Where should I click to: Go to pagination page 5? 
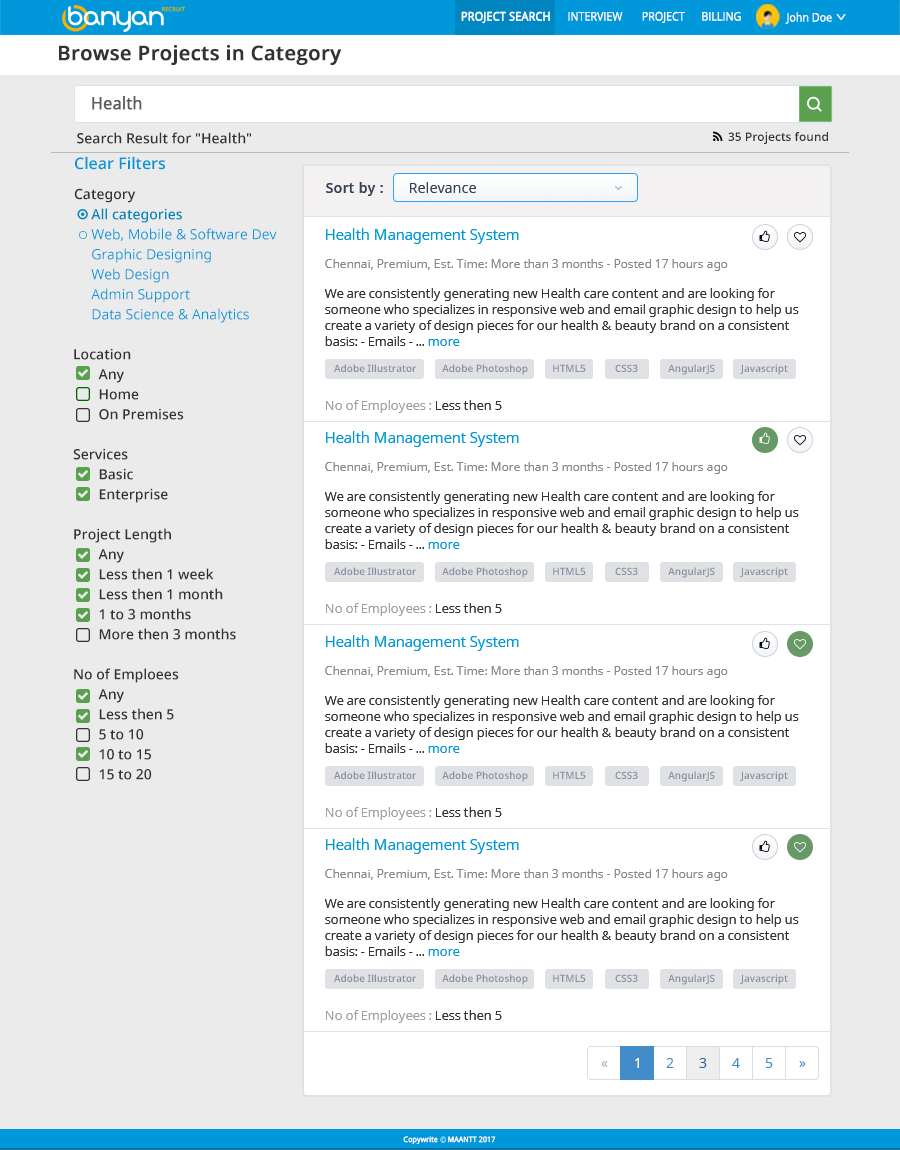(769, 1063)
